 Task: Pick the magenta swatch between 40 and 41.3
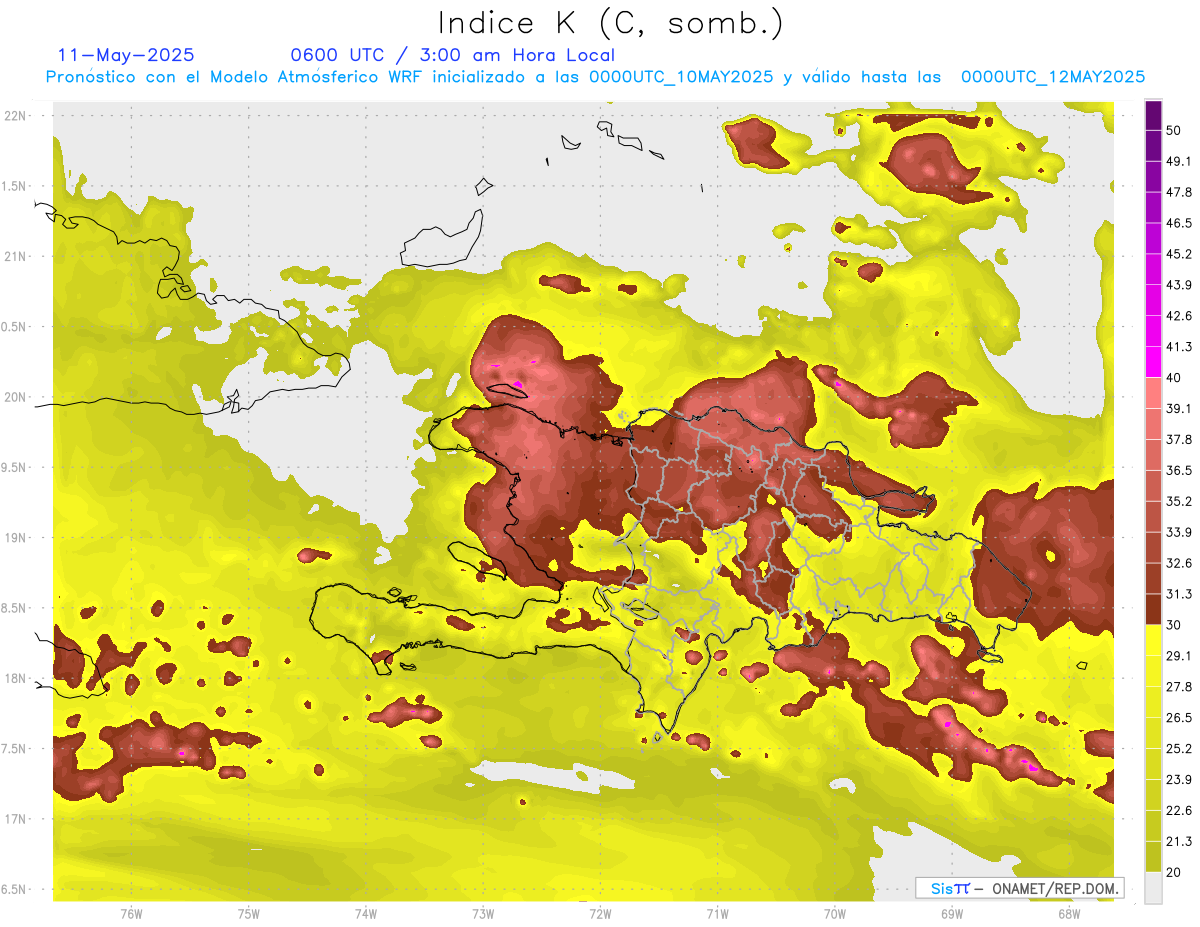(1153, 362)
